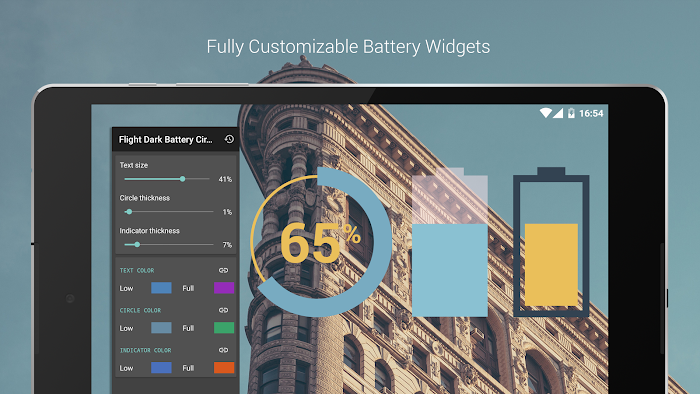Screen dimensions: 700x394
Task: Click the 41% text size value
Action: click(x=225, y=179)
